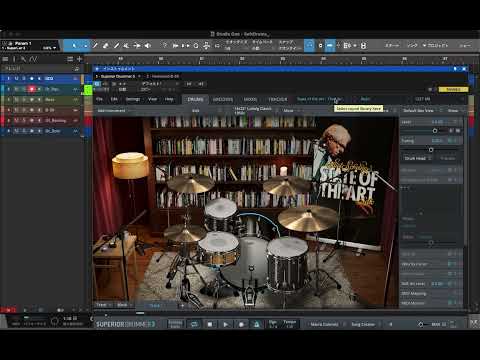Open the track inspector 'i' icon

(x=14, y=59)
